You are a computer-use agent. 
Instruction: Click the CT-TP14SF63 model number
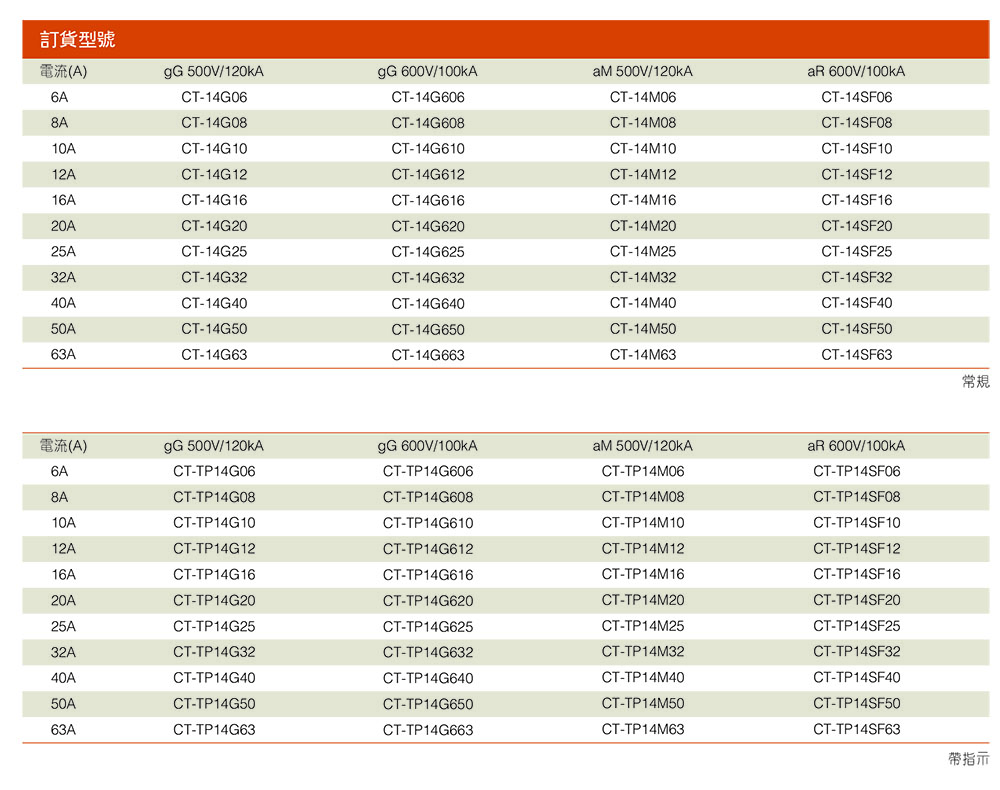(x=857, y=729)
